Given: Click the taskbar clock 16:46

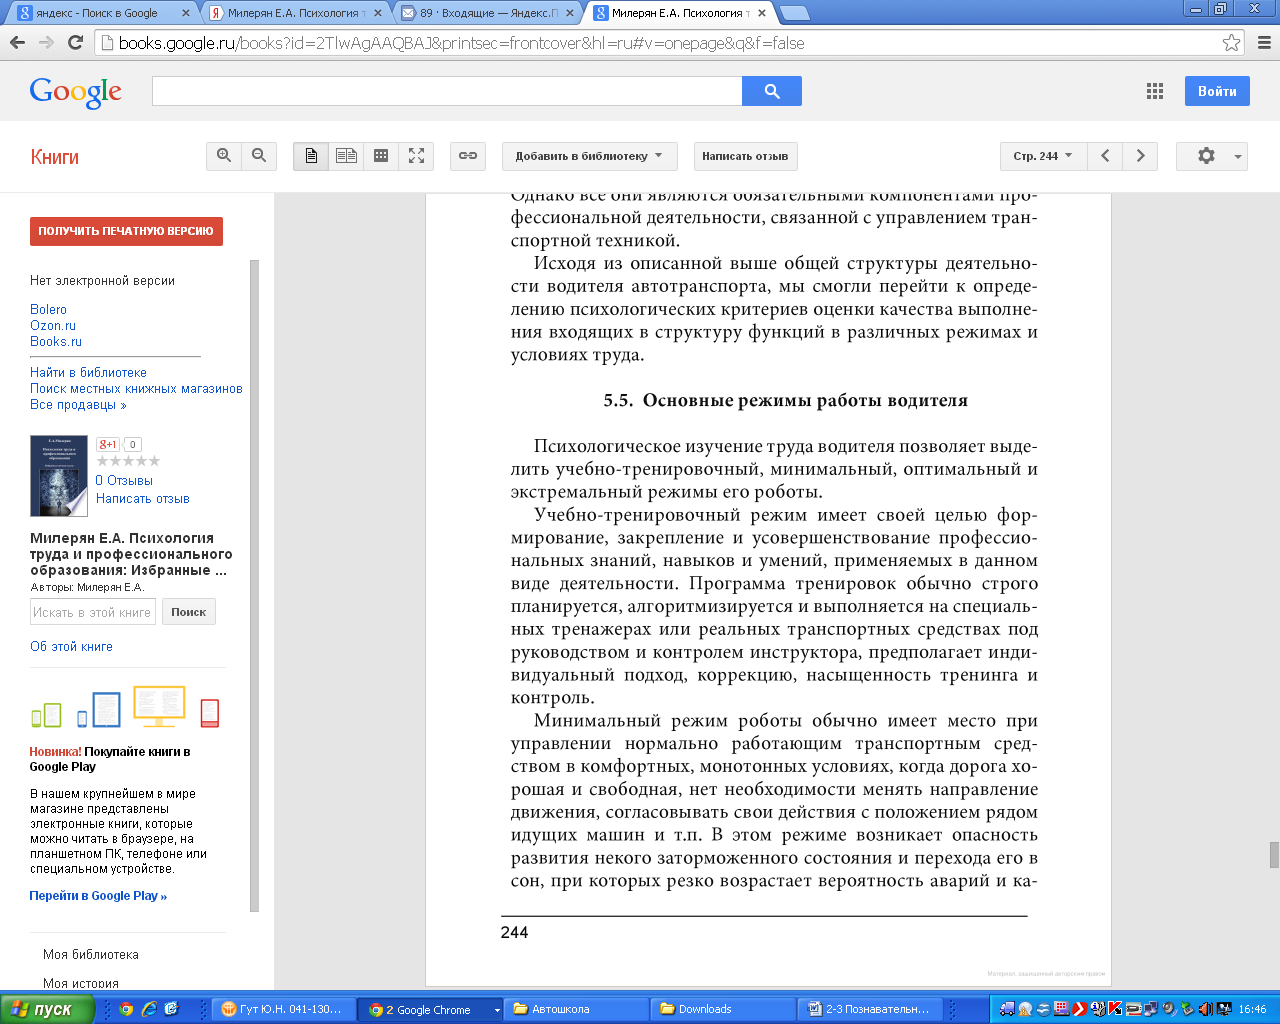Looking at the screenshot, I should (x=1252, y=1009).
